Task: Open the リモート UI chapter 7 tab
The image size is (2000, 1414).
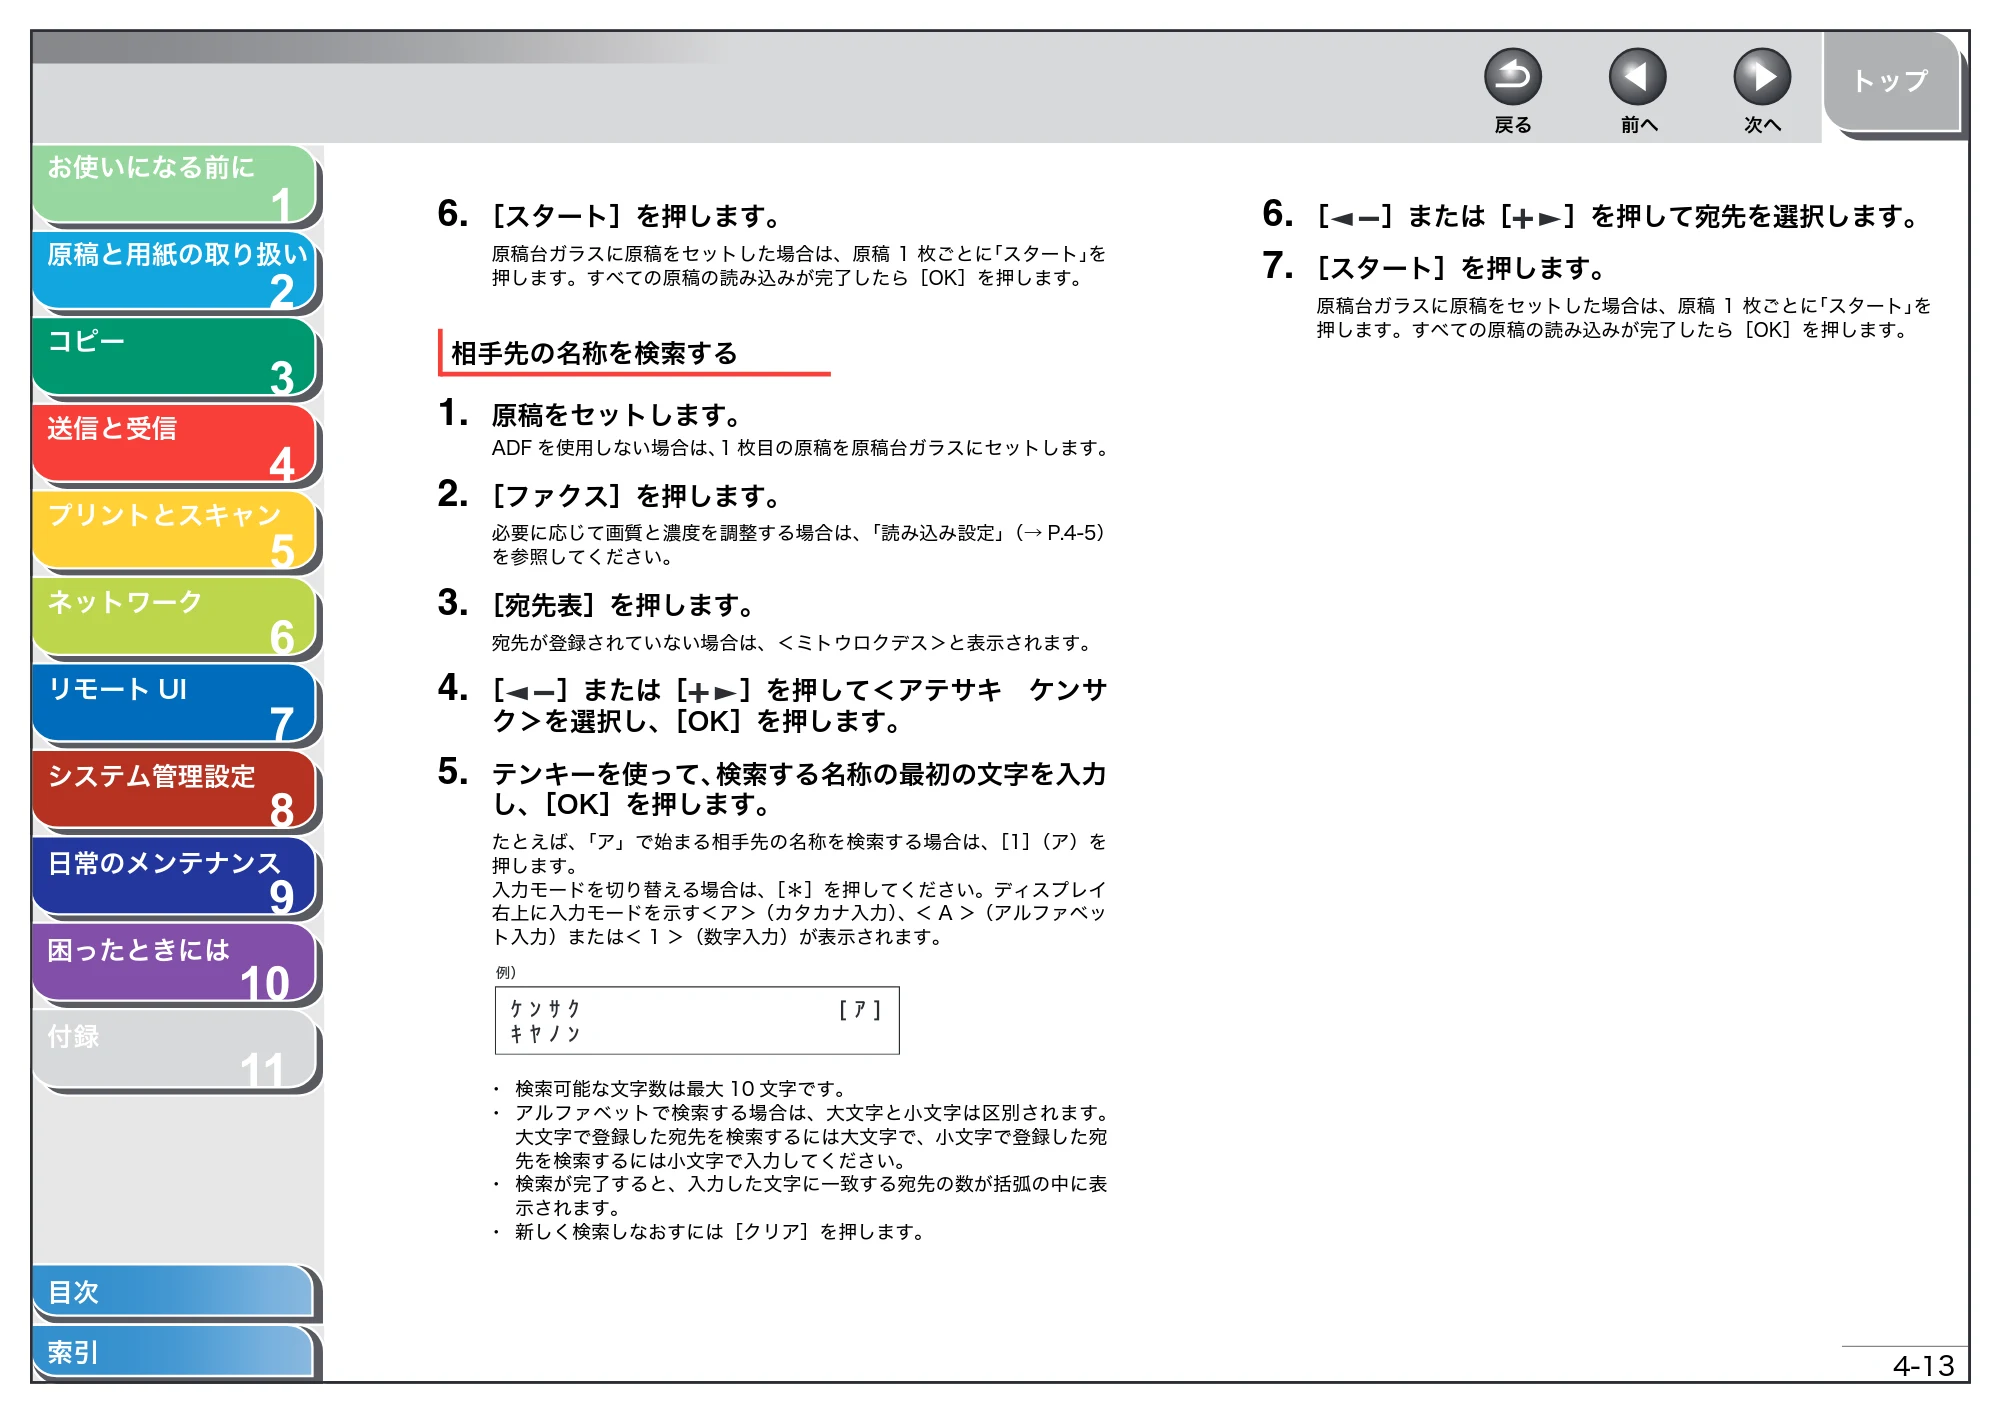Action: [175, 705]
